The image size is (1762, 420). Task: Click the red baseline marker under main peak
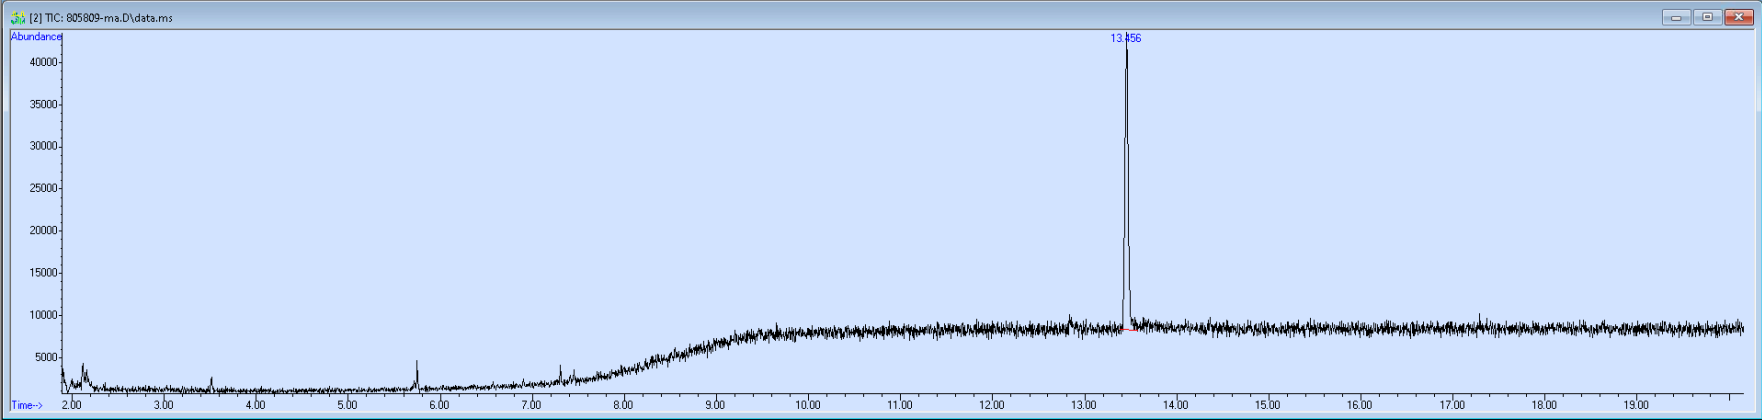tap(1130, 329)
